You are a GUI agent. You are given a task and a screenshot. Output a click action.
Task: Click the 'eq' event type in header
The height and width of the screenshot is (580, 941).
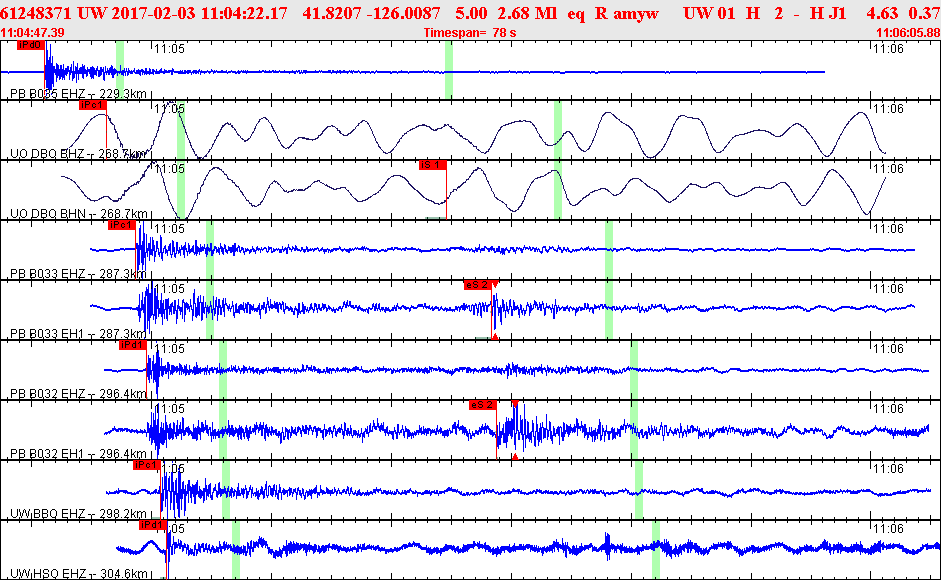click(x=576, y=14)
